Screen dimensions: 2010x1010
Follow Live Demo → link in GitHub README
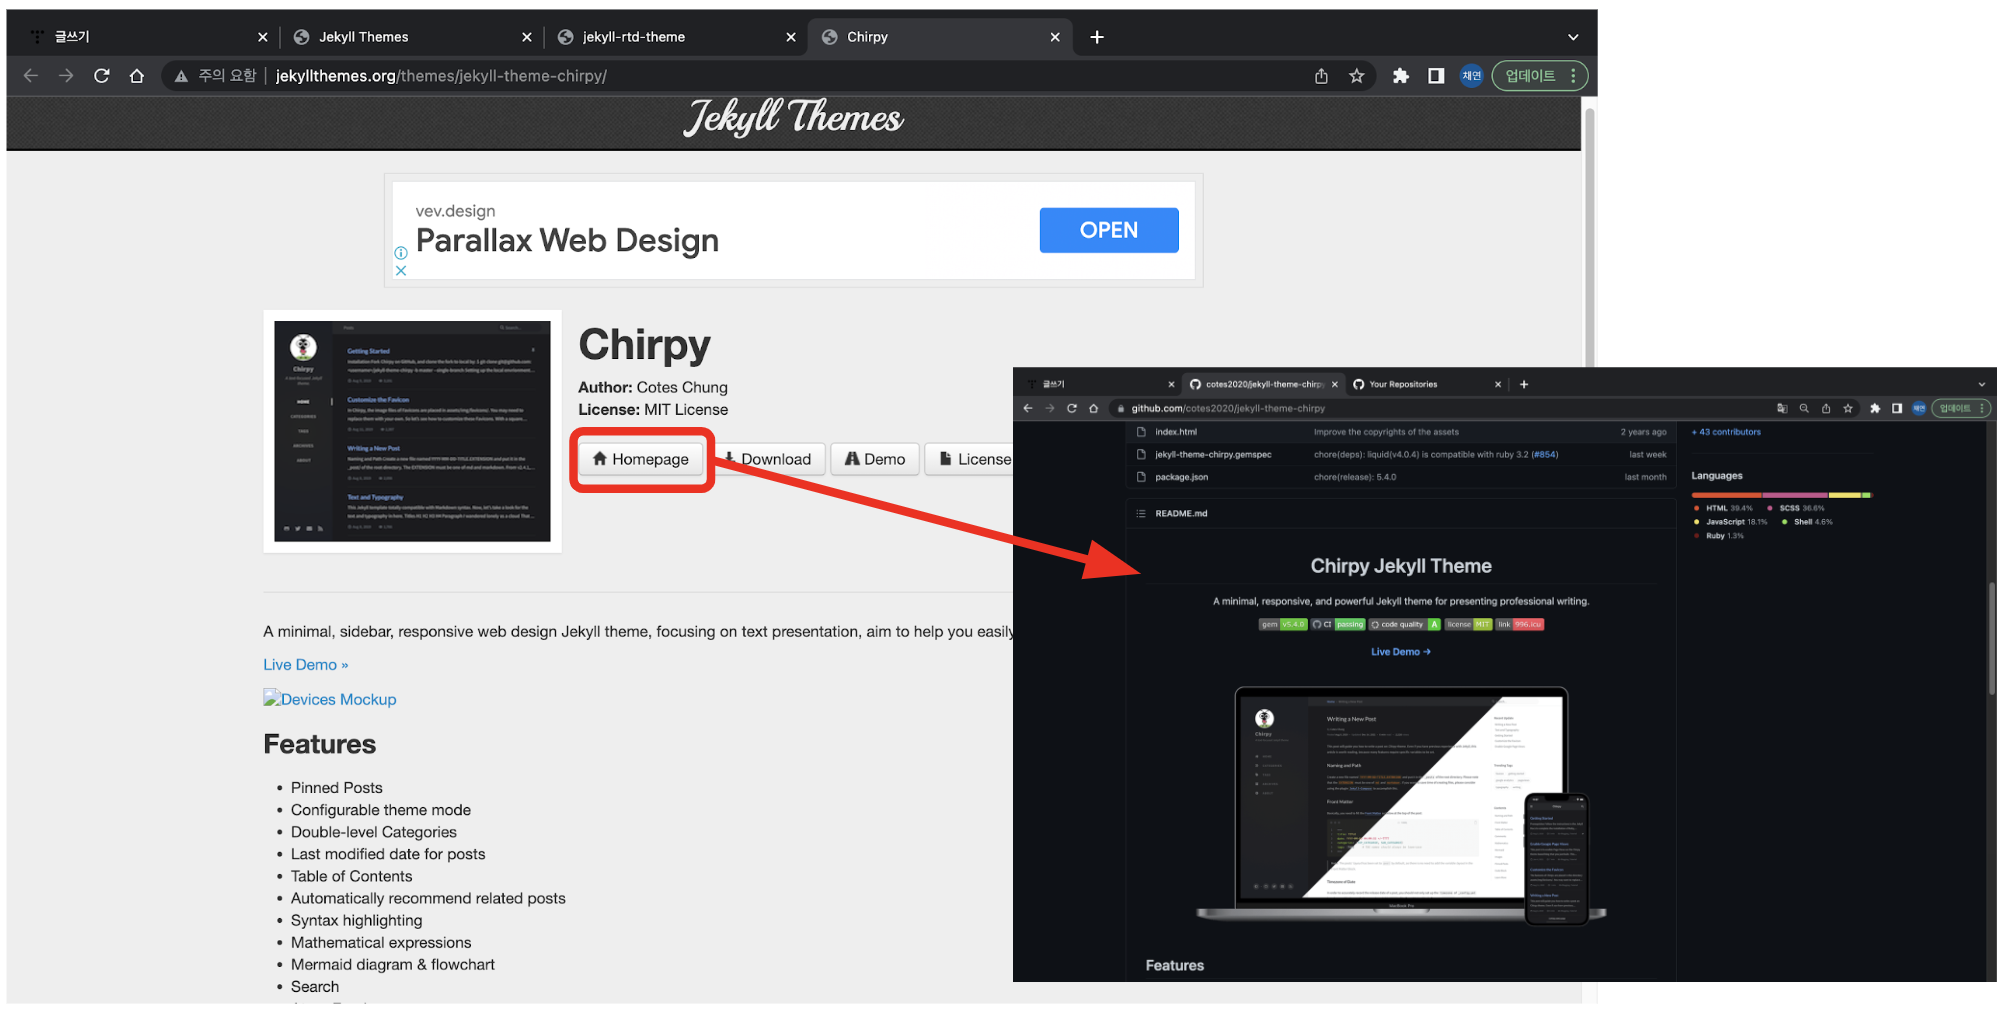1400,652
